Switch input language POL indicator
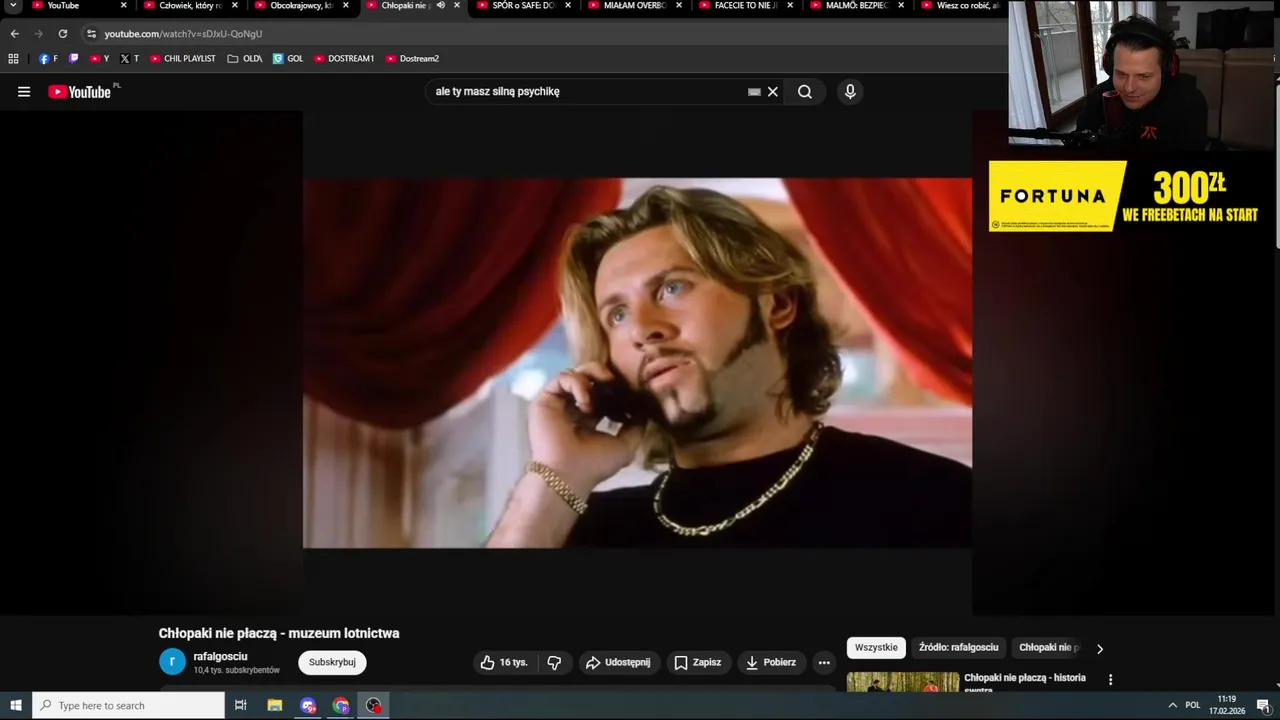 point(1192,705)
